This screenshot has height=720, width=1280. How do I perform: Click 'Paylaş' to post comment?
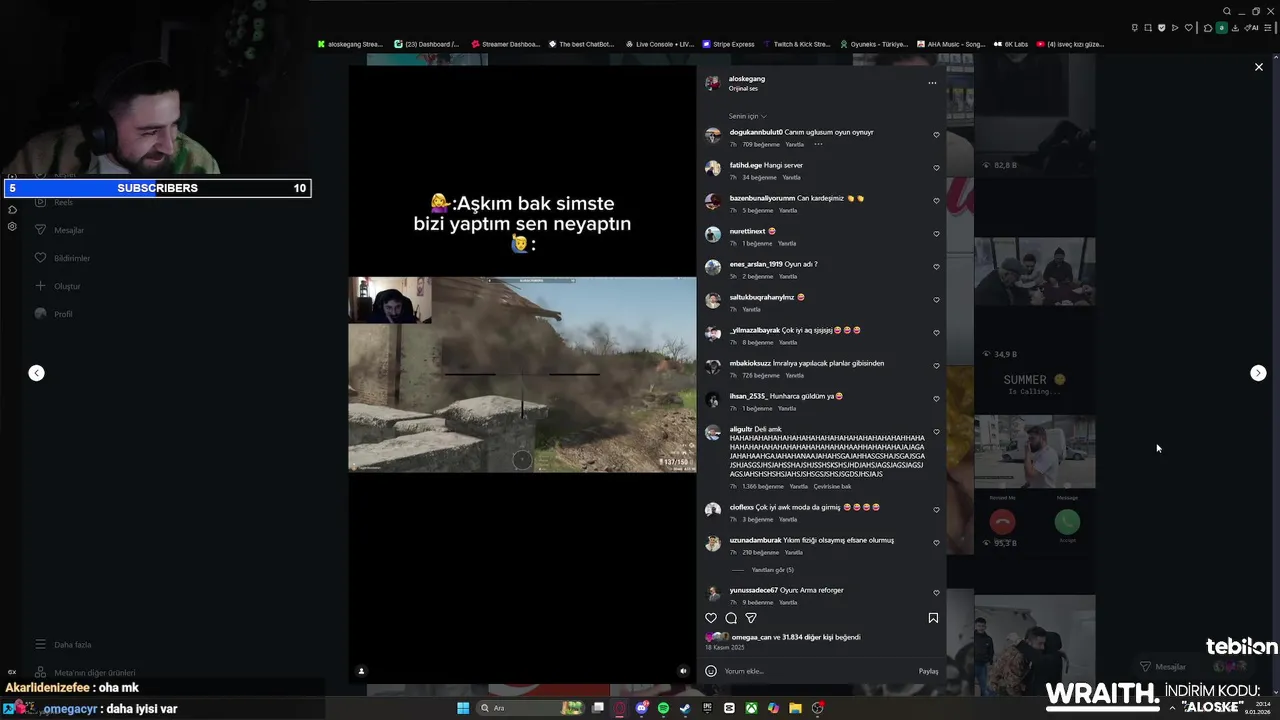click(928, 671)
